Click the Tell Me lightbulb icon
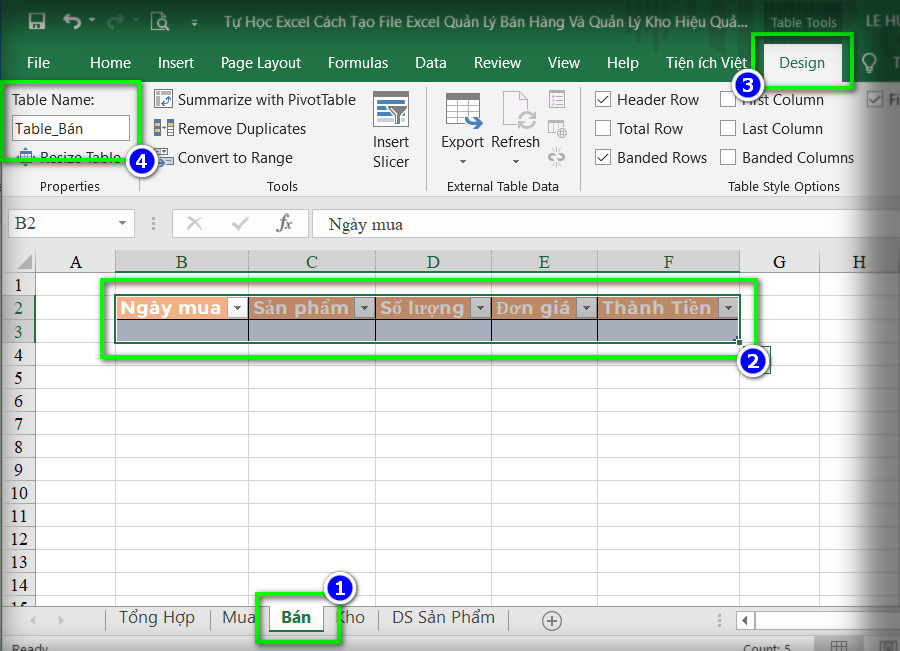The image size is (900, 651). (868, 63)
